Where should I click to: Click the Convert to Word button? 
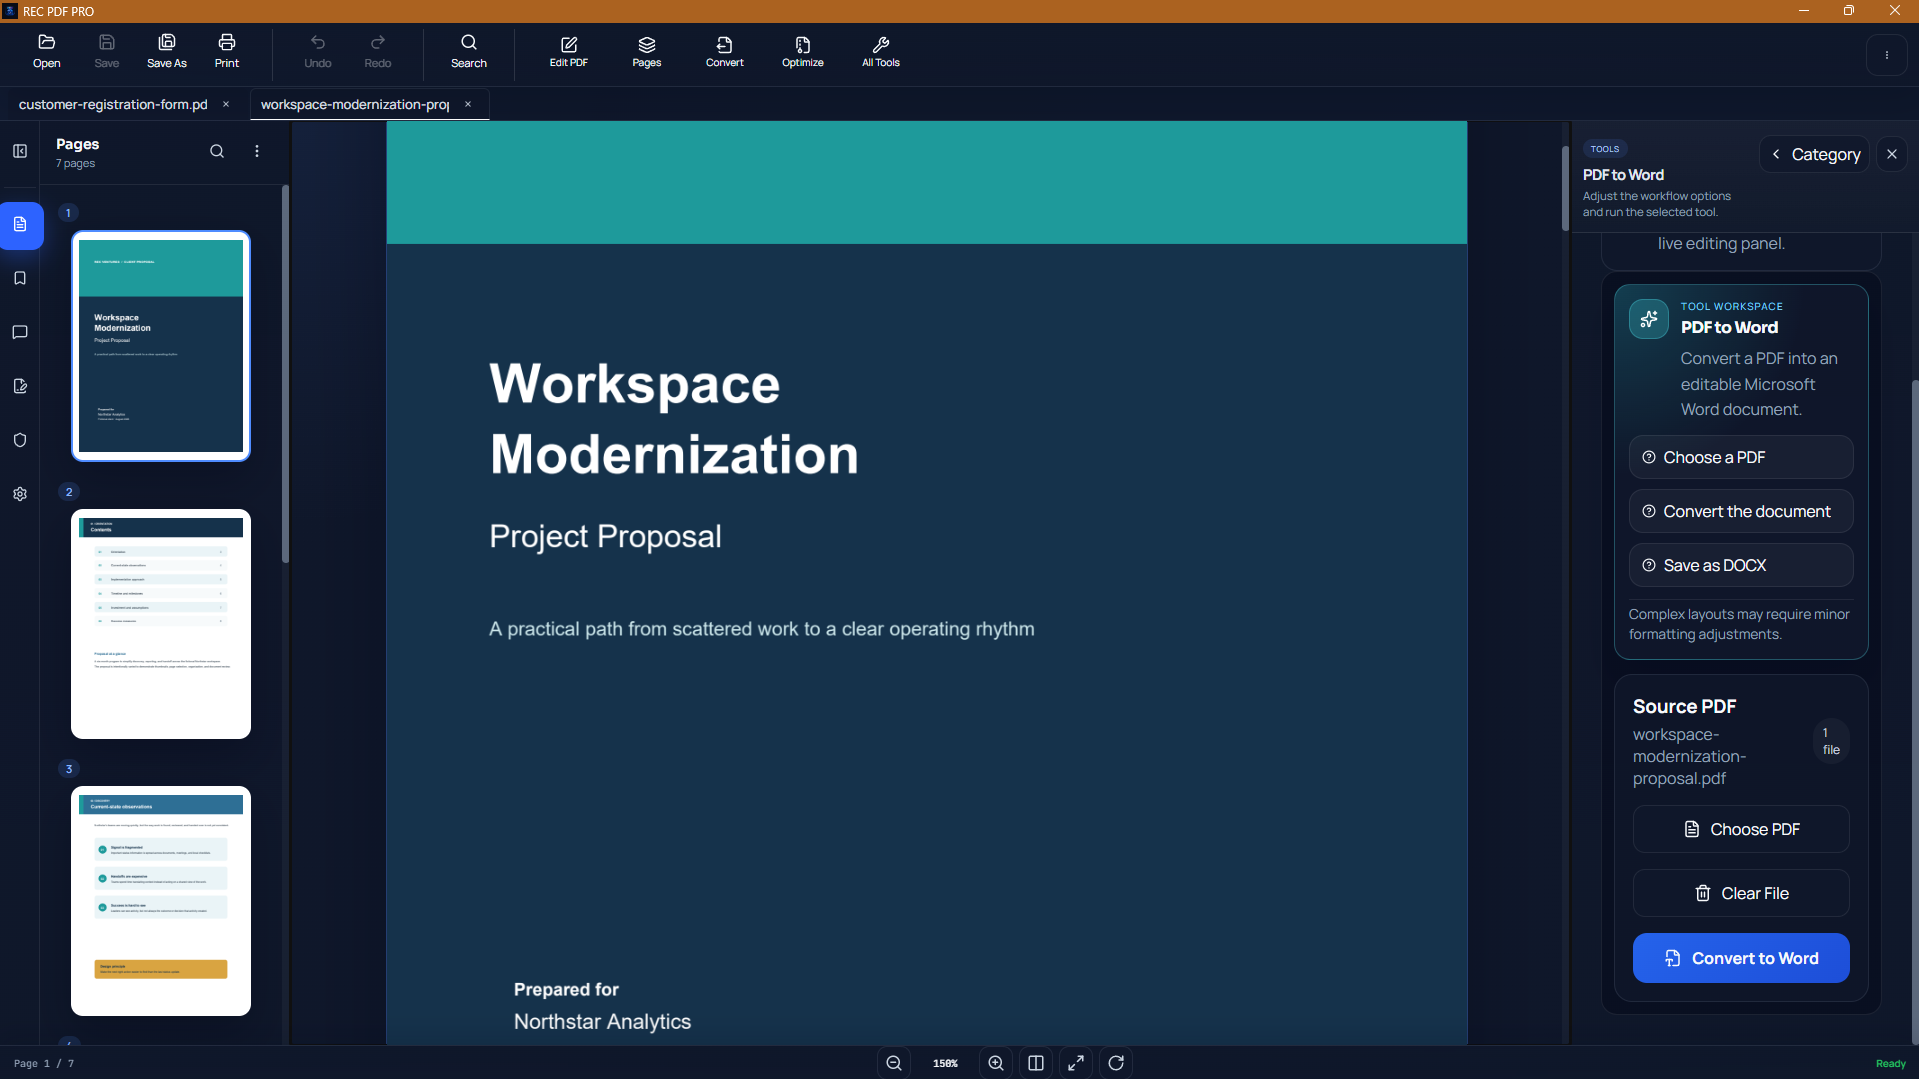[x=1741, y=958]
